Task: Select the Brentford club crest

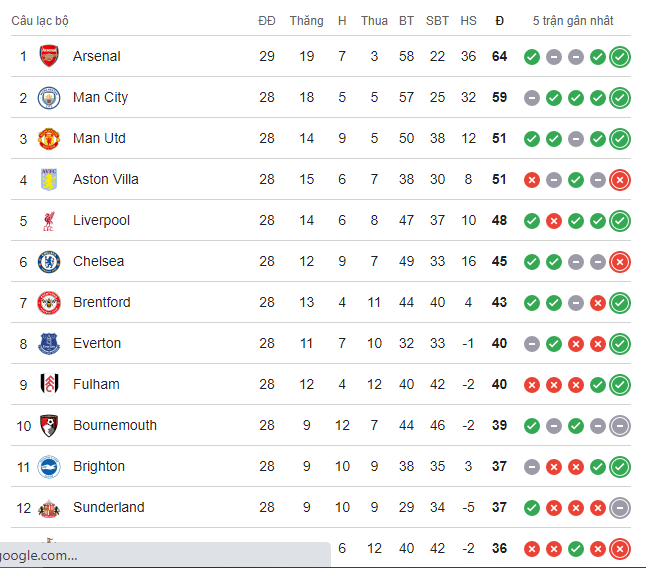Action: point(49,303)
